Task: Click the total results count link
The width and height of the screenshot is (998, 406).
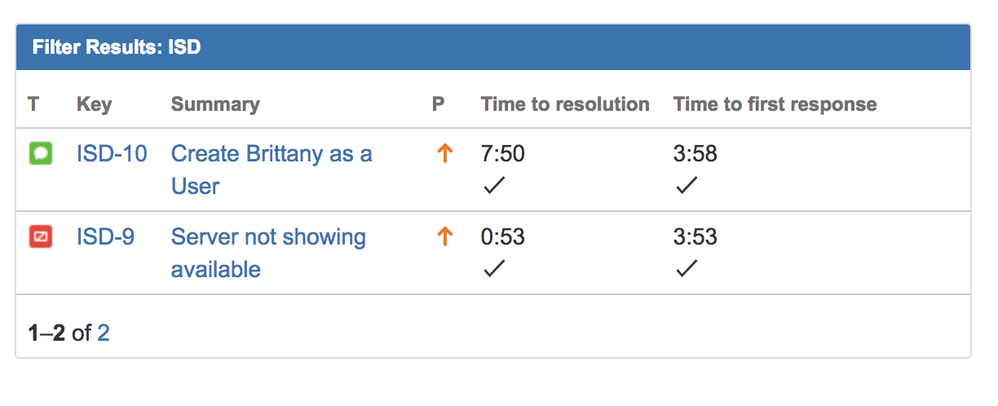Action: 103,333
